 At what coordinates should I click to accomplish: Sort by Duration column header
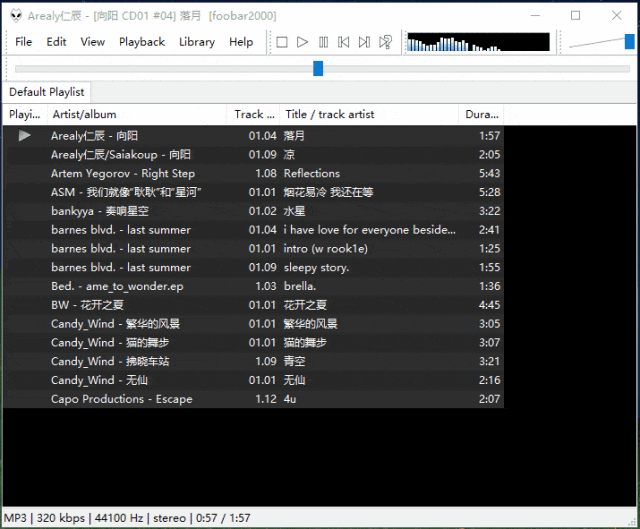click(x=482, y=114)
